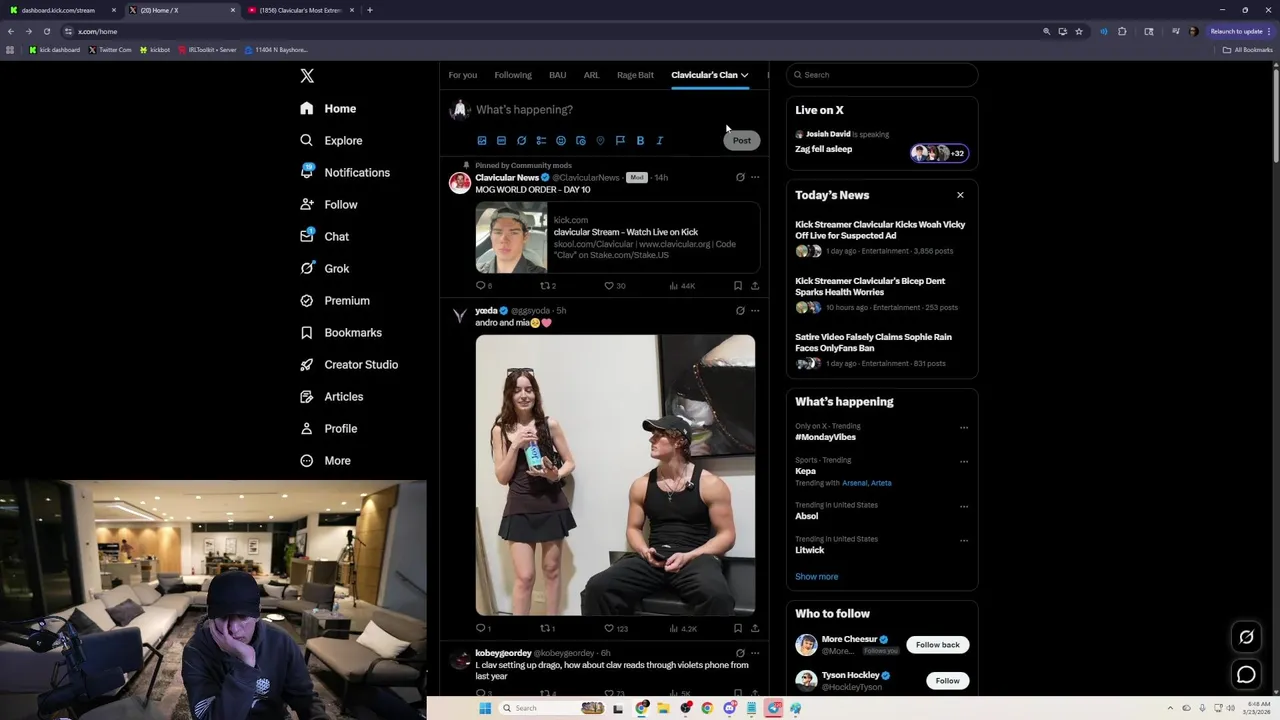Open the Windows Start menu
Viewport: 1280px width, 720px height.
pyautogui.click(x=485, y=708)
